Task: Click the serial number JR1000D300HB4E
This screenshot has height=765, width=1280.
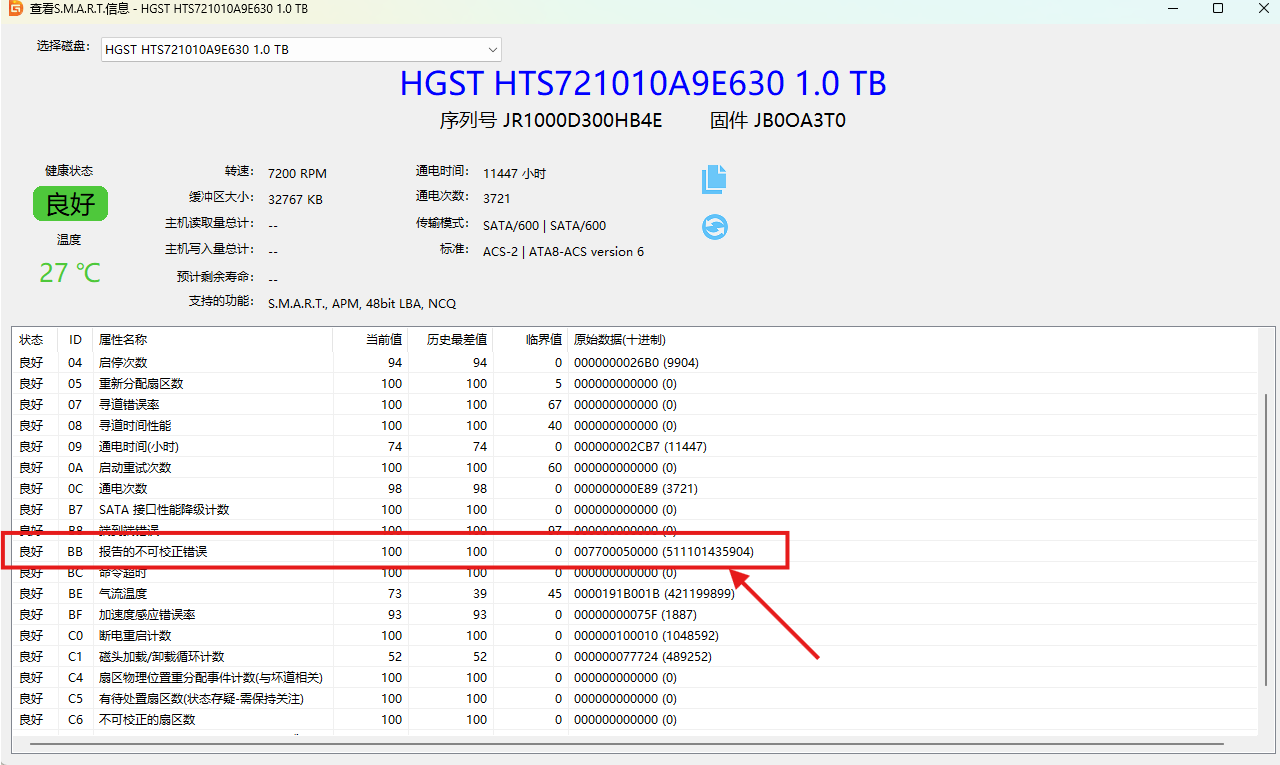Action: click(583, 121)
